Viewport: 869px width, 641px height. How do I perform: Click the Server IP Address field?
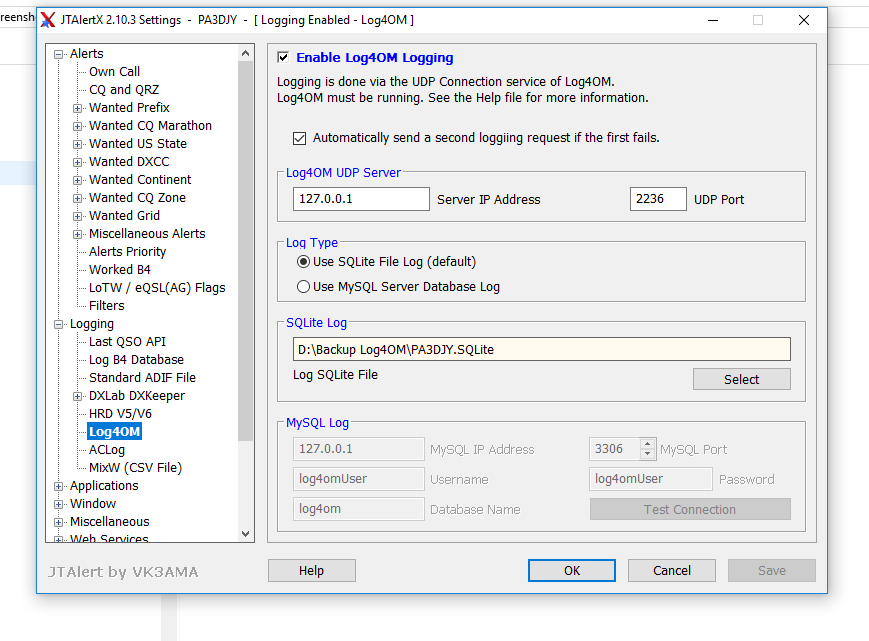[x=361, y=199]
